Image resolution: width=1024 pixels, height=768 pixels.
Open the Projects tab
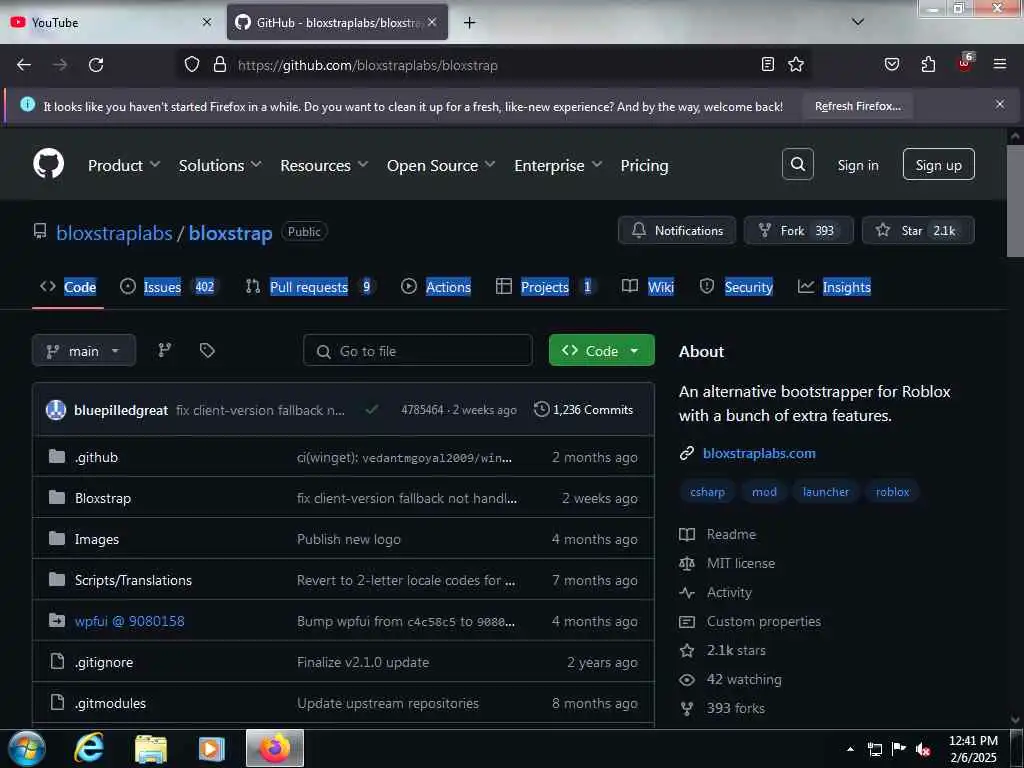[x=545, y=287]
